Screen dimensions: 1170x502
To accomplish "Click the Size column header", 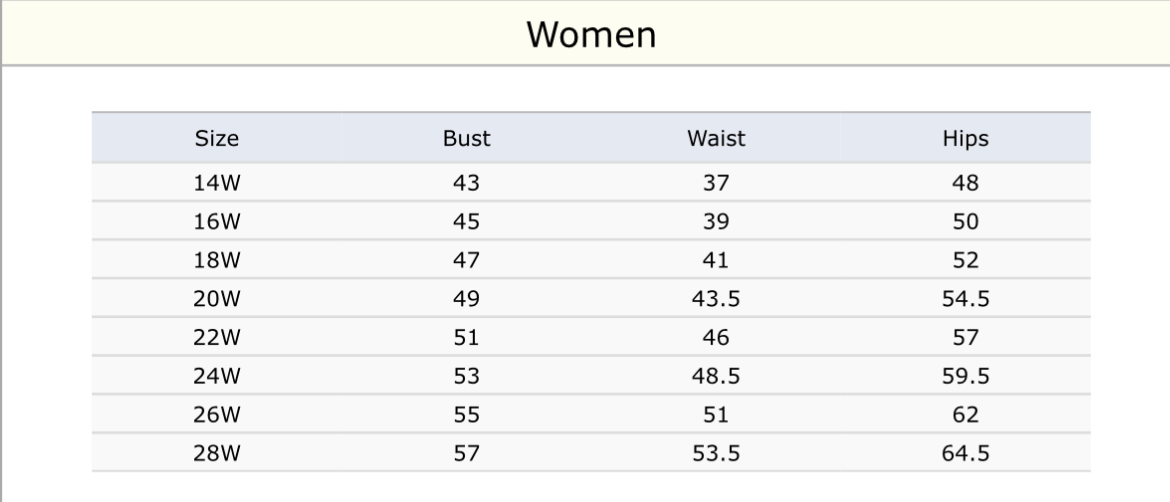I will pyautogui.click(x=217, y=139).
